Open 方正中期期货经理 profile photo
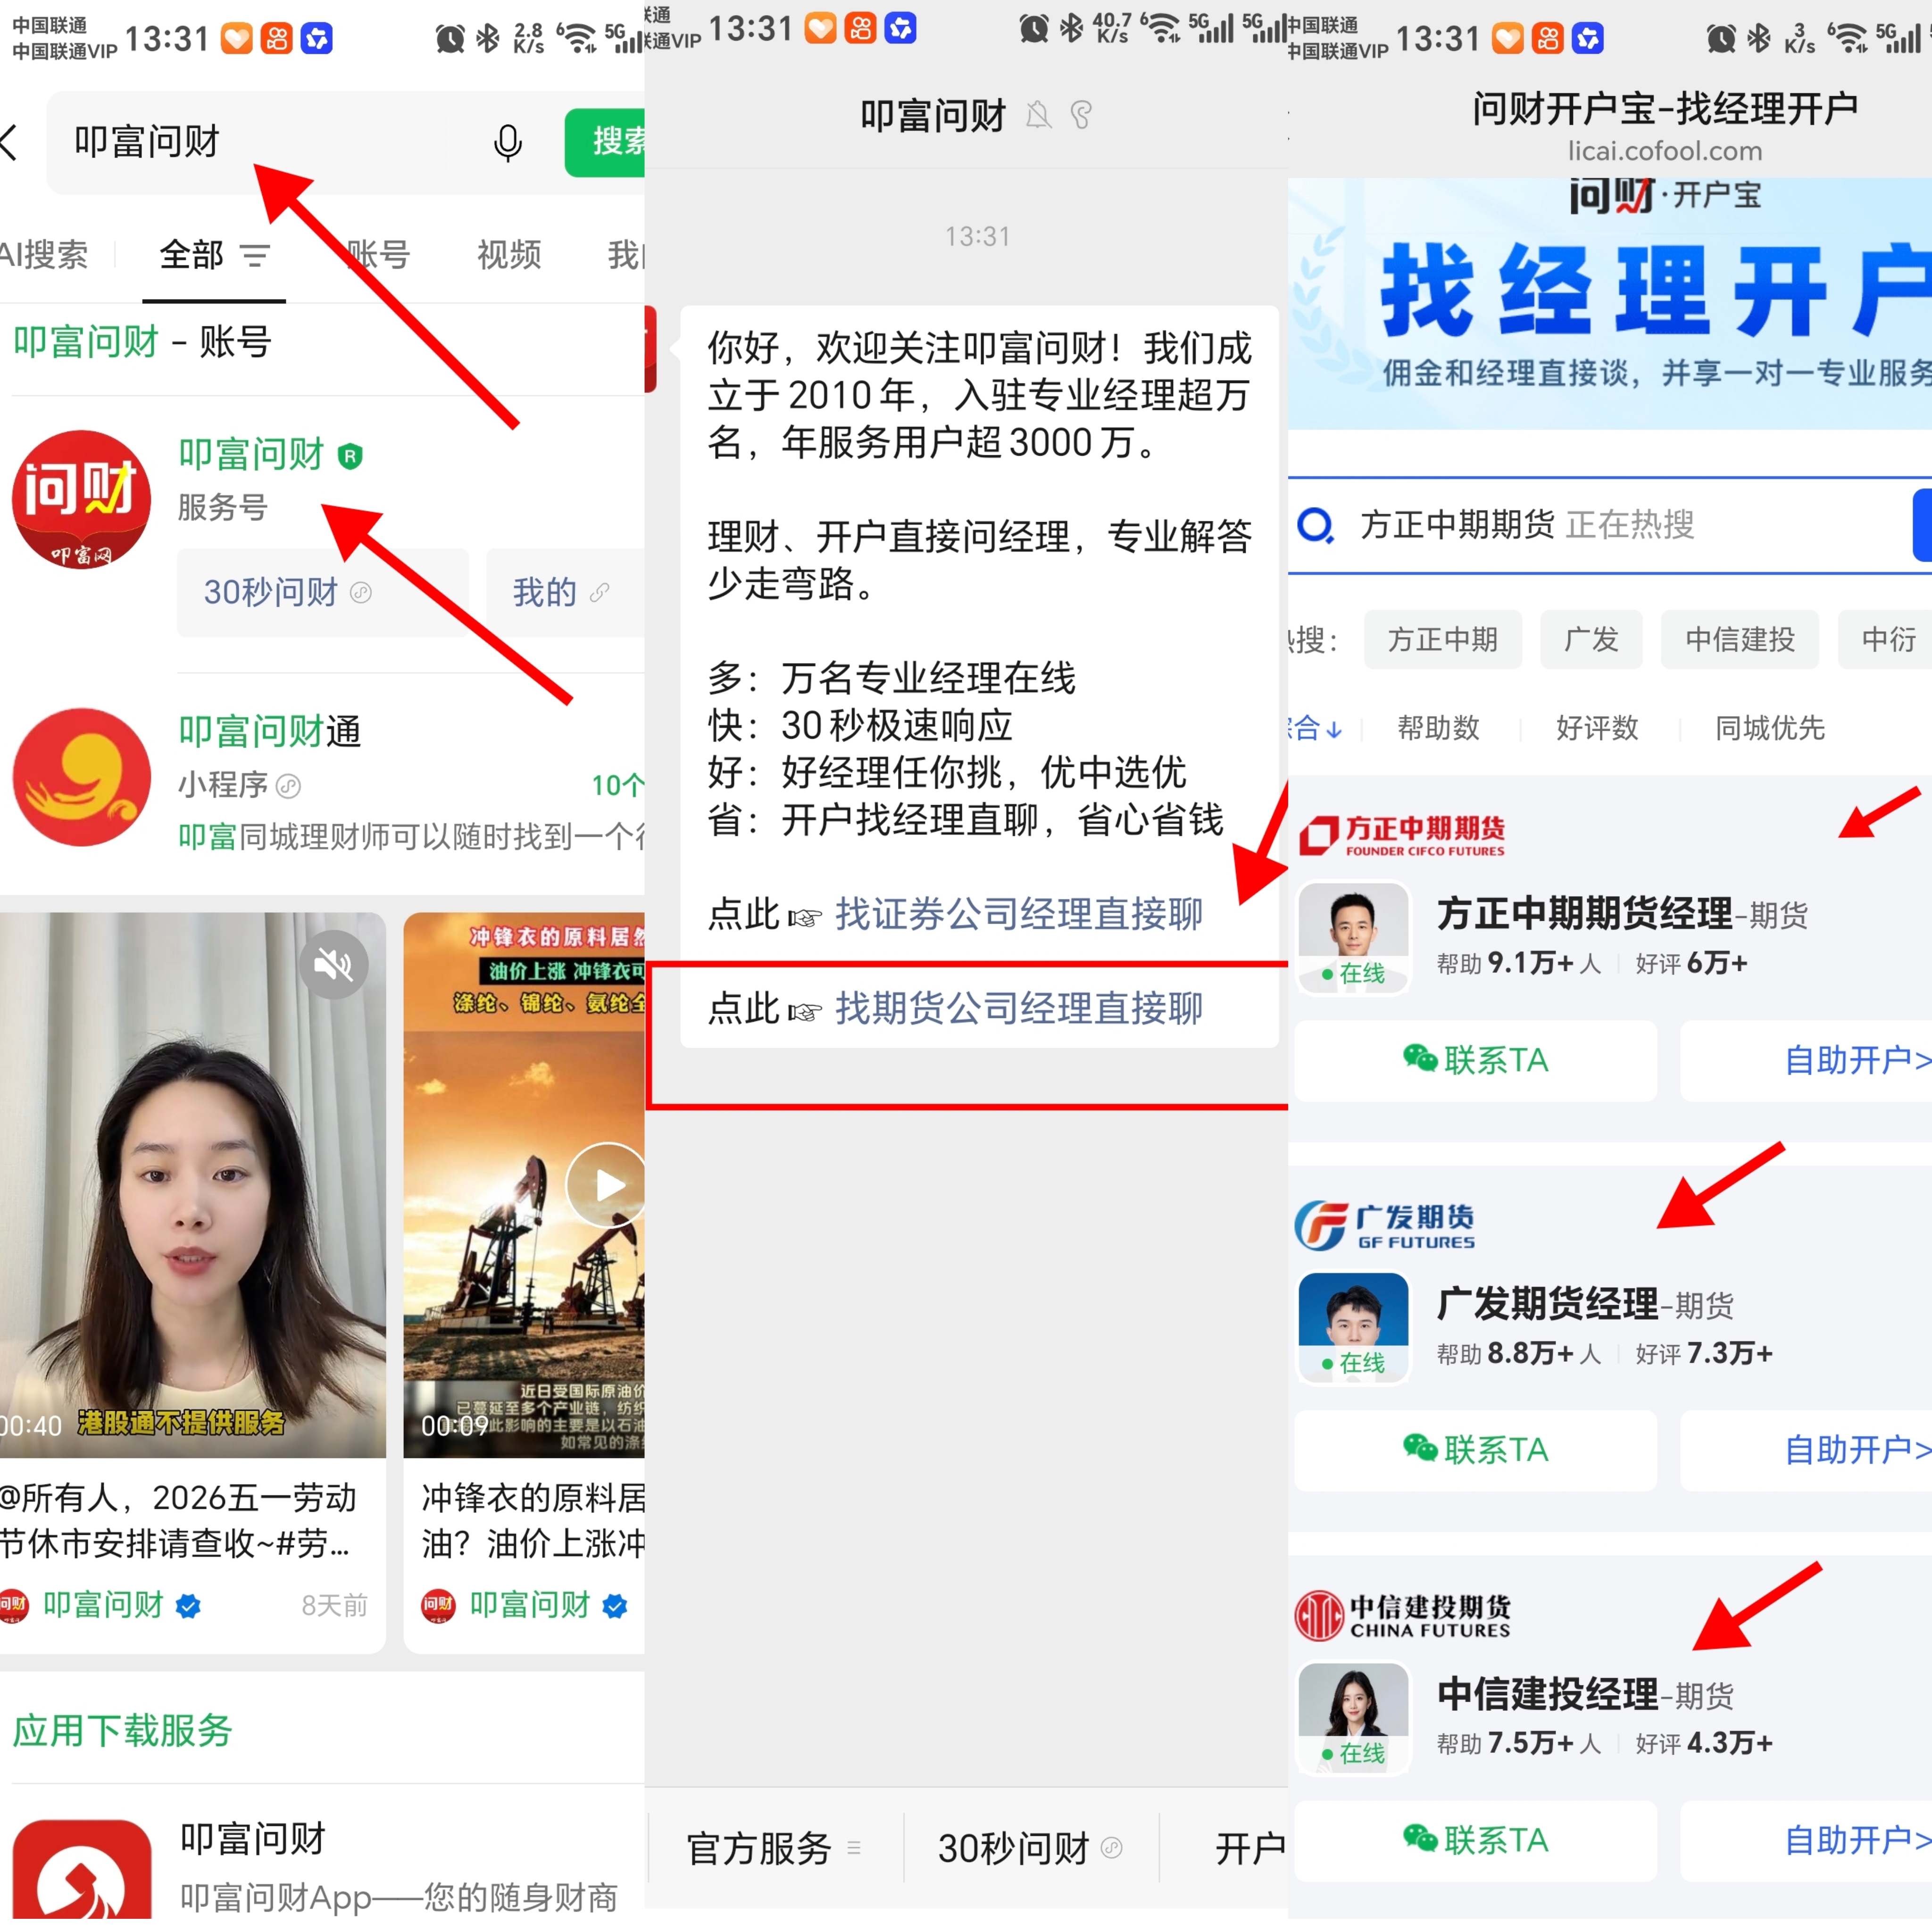Screen dimensions: 1932x1932 tap(1353, 937)
